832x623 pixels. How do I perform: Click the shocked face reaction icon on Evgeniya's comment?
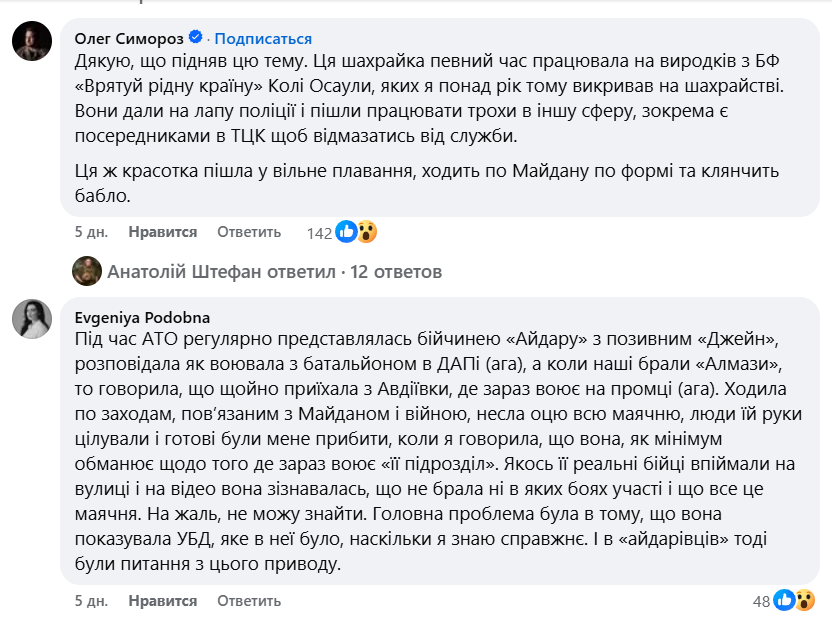[805, 600]
